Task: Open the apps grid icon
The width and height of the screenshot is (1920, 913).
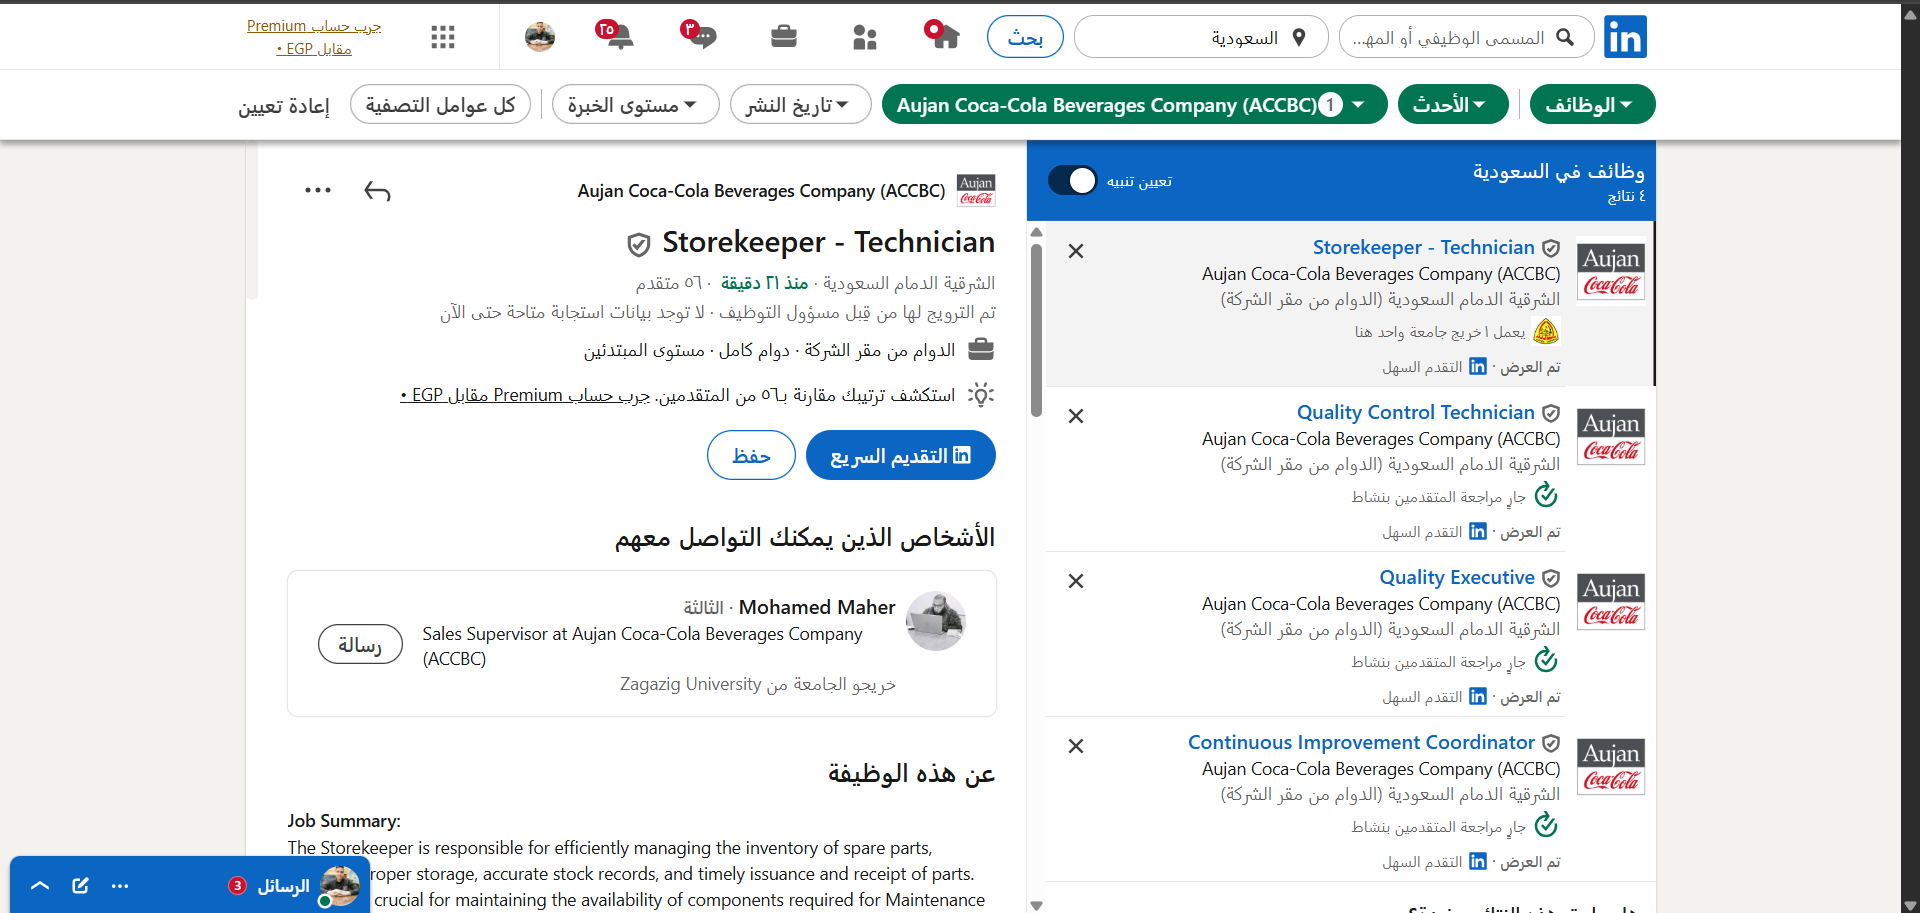Action: pos(443,37)
